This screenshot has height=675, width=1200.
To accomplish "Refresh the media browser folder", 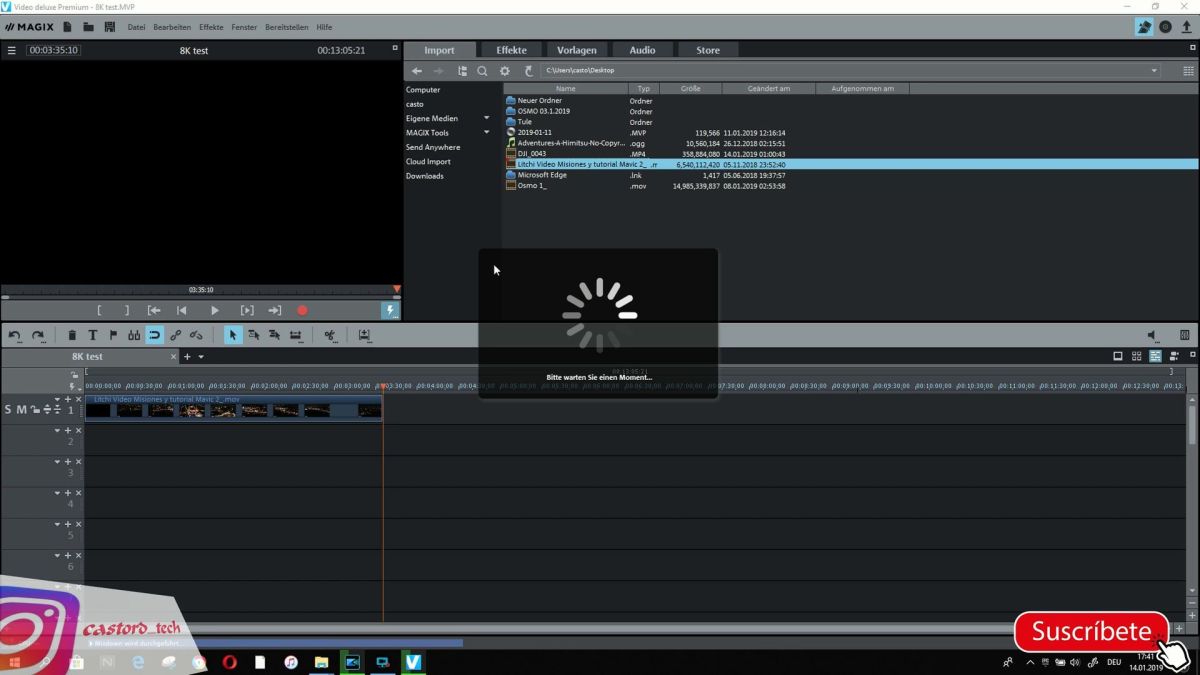I will (529, 71).
